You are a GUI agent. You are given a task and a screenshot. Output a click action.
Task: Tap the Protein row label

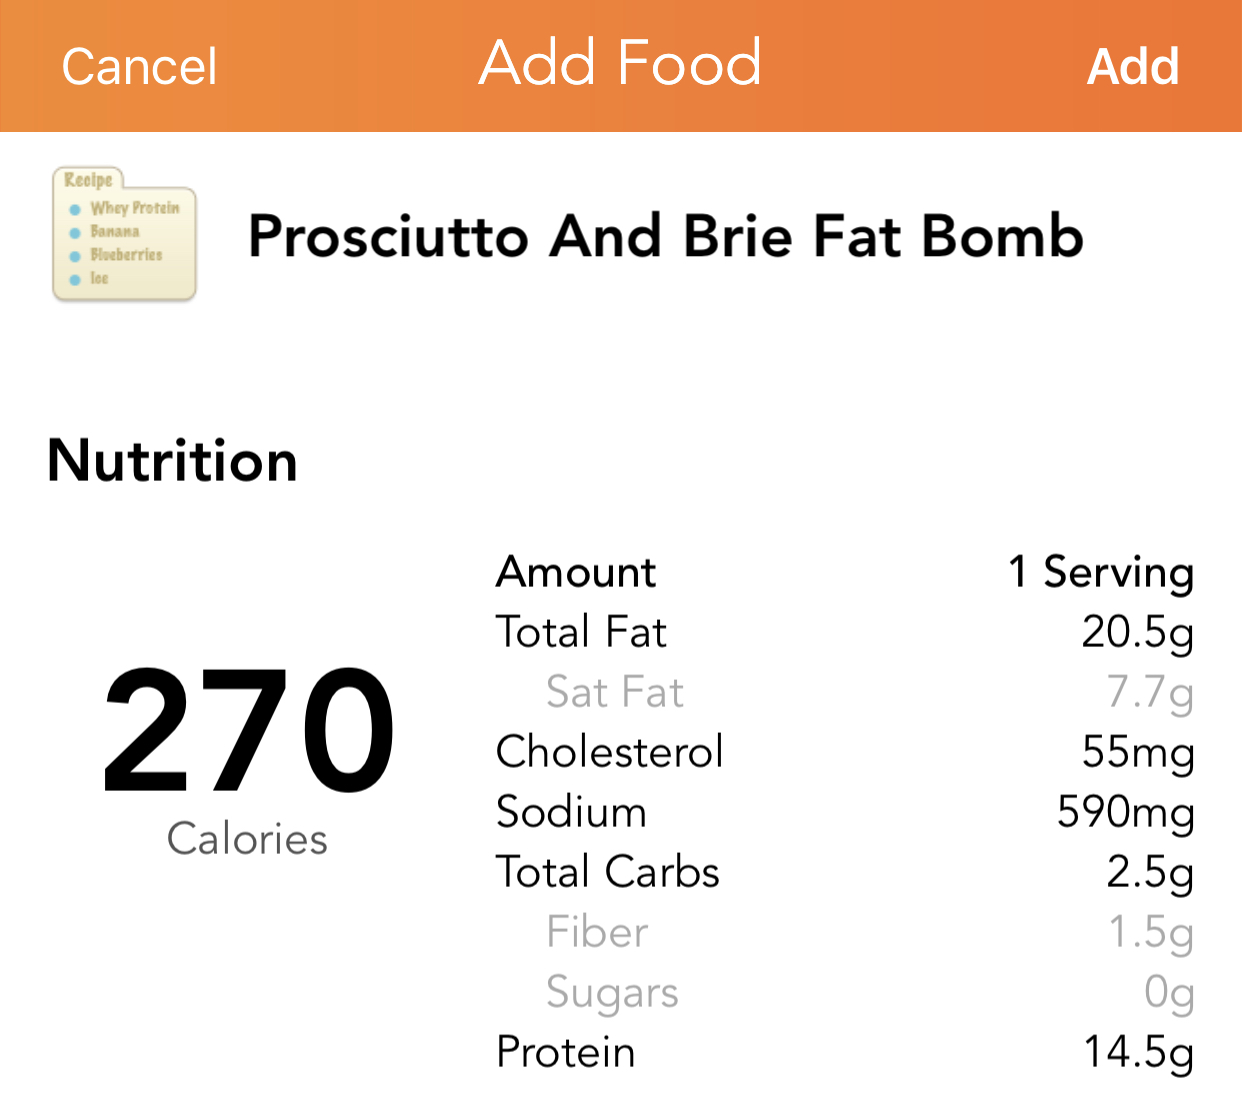[x=565, y=1052]
